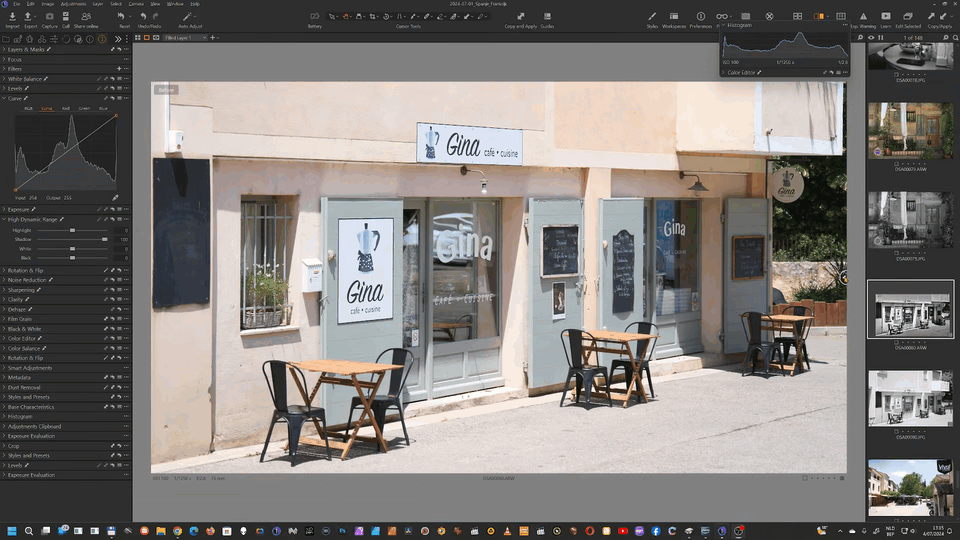Click the Reset adjustments icon
The image size is (960, 540).
(121, 17)
